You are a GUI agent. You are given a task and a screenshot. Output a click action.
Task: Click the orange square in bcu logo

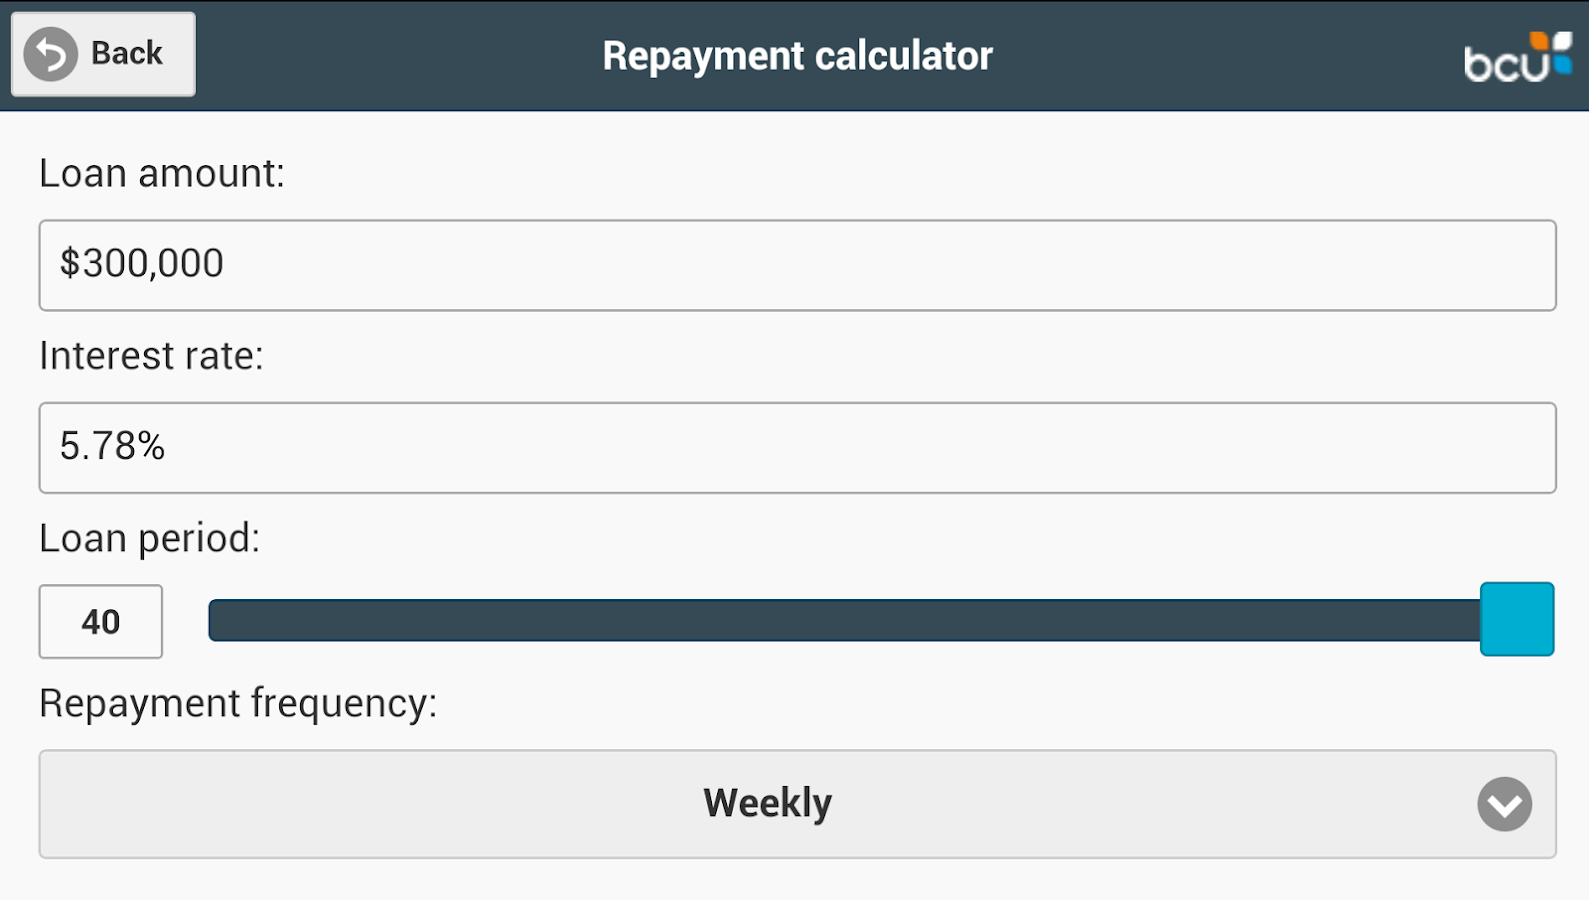pos(1538,42)
